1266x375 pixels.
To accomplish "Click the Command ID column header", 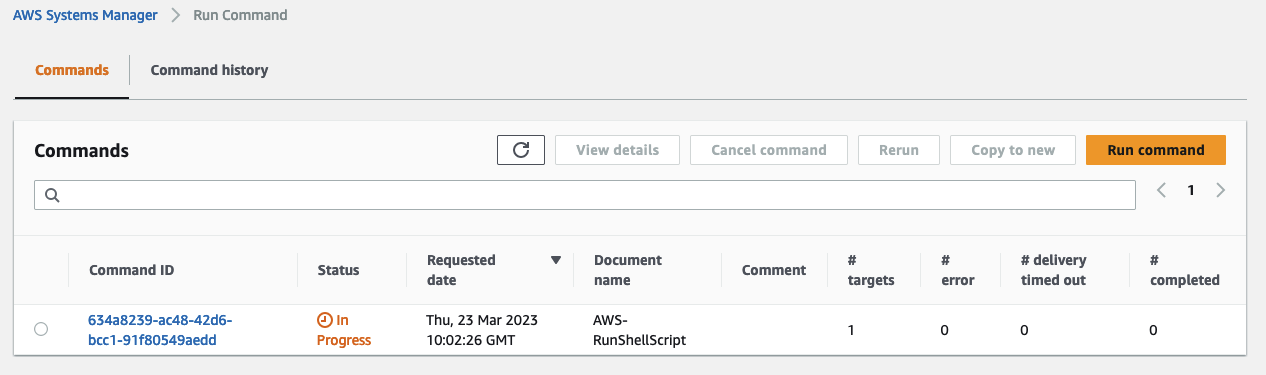I will tap(131, 270).
